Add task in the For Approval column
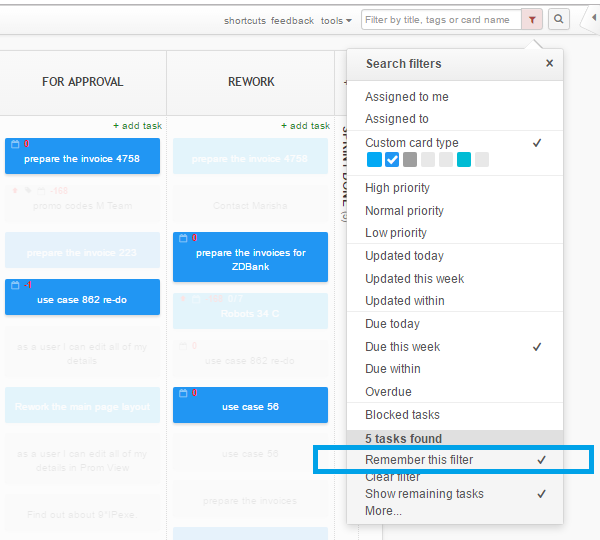Image resolution: width=600 pixels, height=540 pixels. click(138, 126)
